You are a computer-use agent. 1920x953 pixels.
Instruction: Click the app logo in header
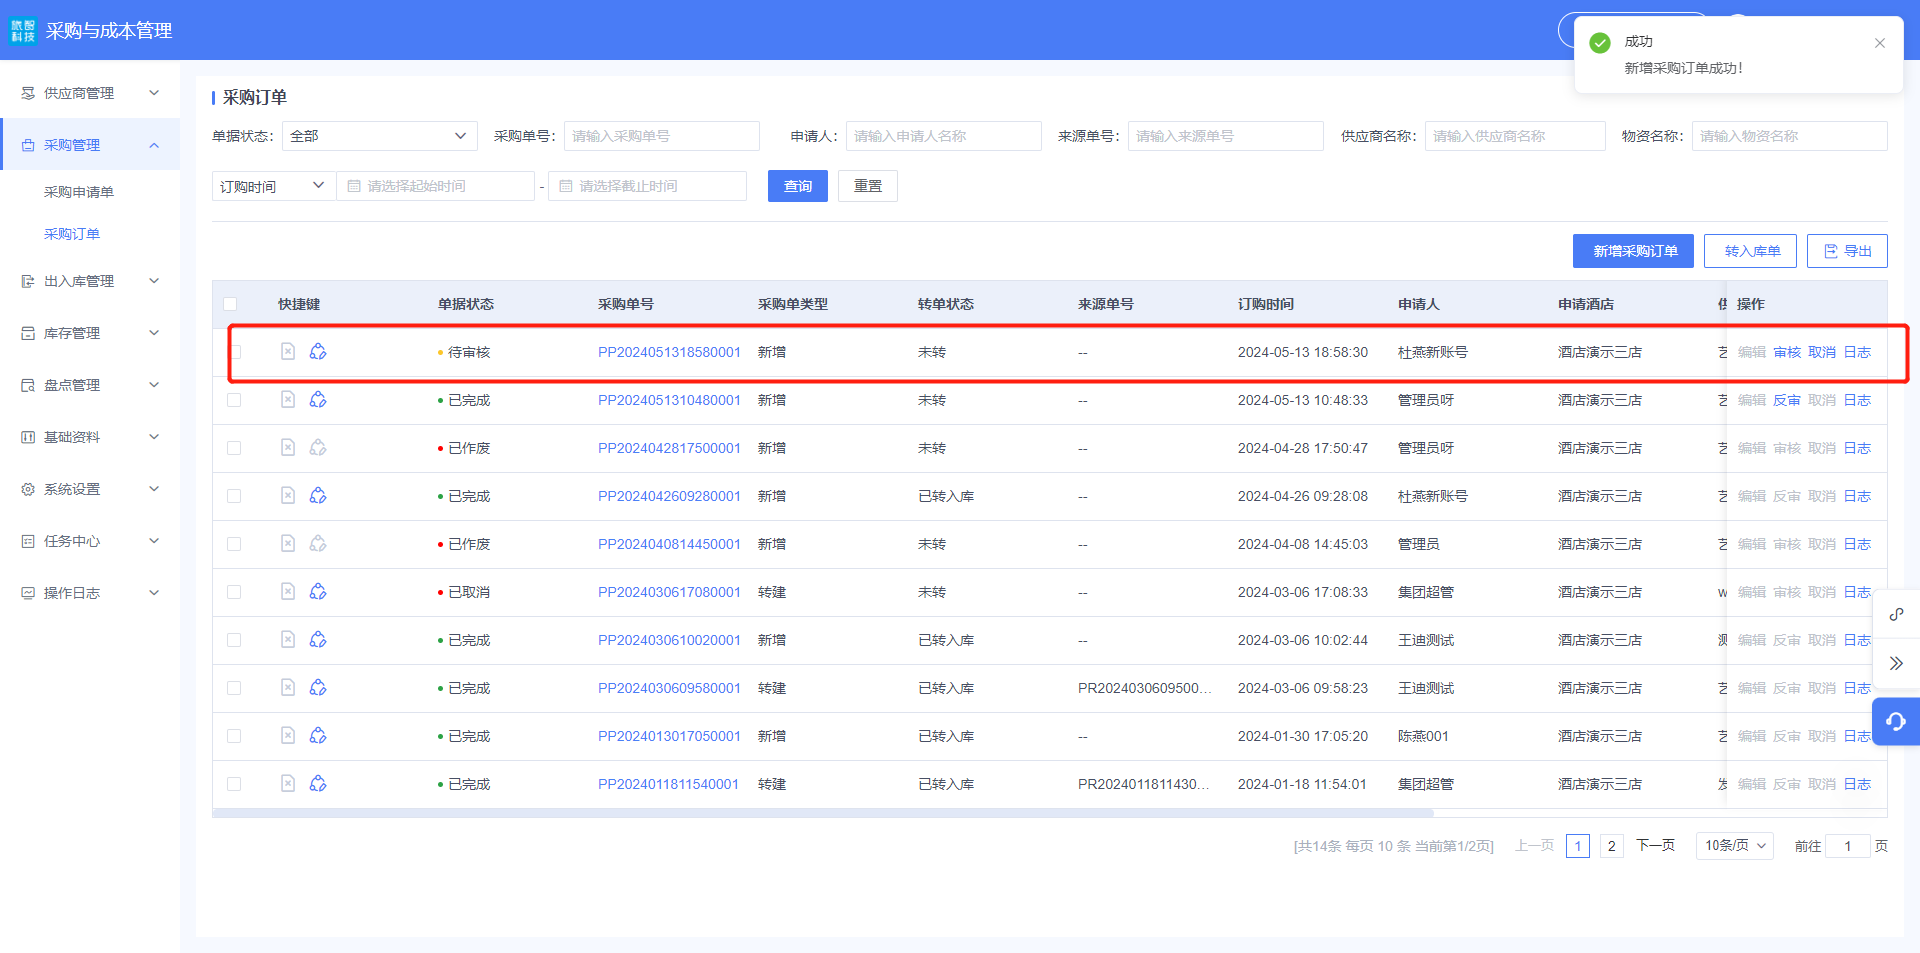tap(22, 30)
